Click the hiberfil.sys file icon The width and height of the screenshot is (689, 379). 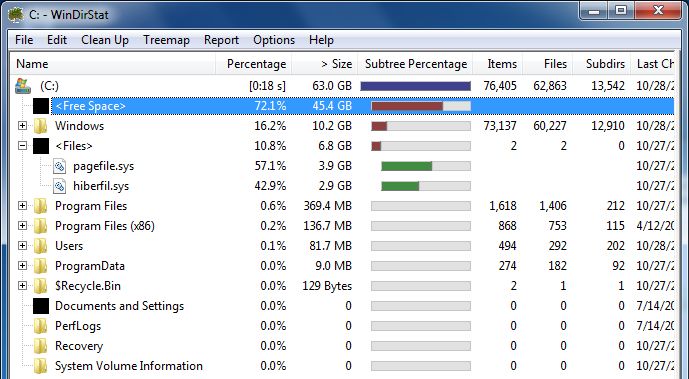point(60,186)
